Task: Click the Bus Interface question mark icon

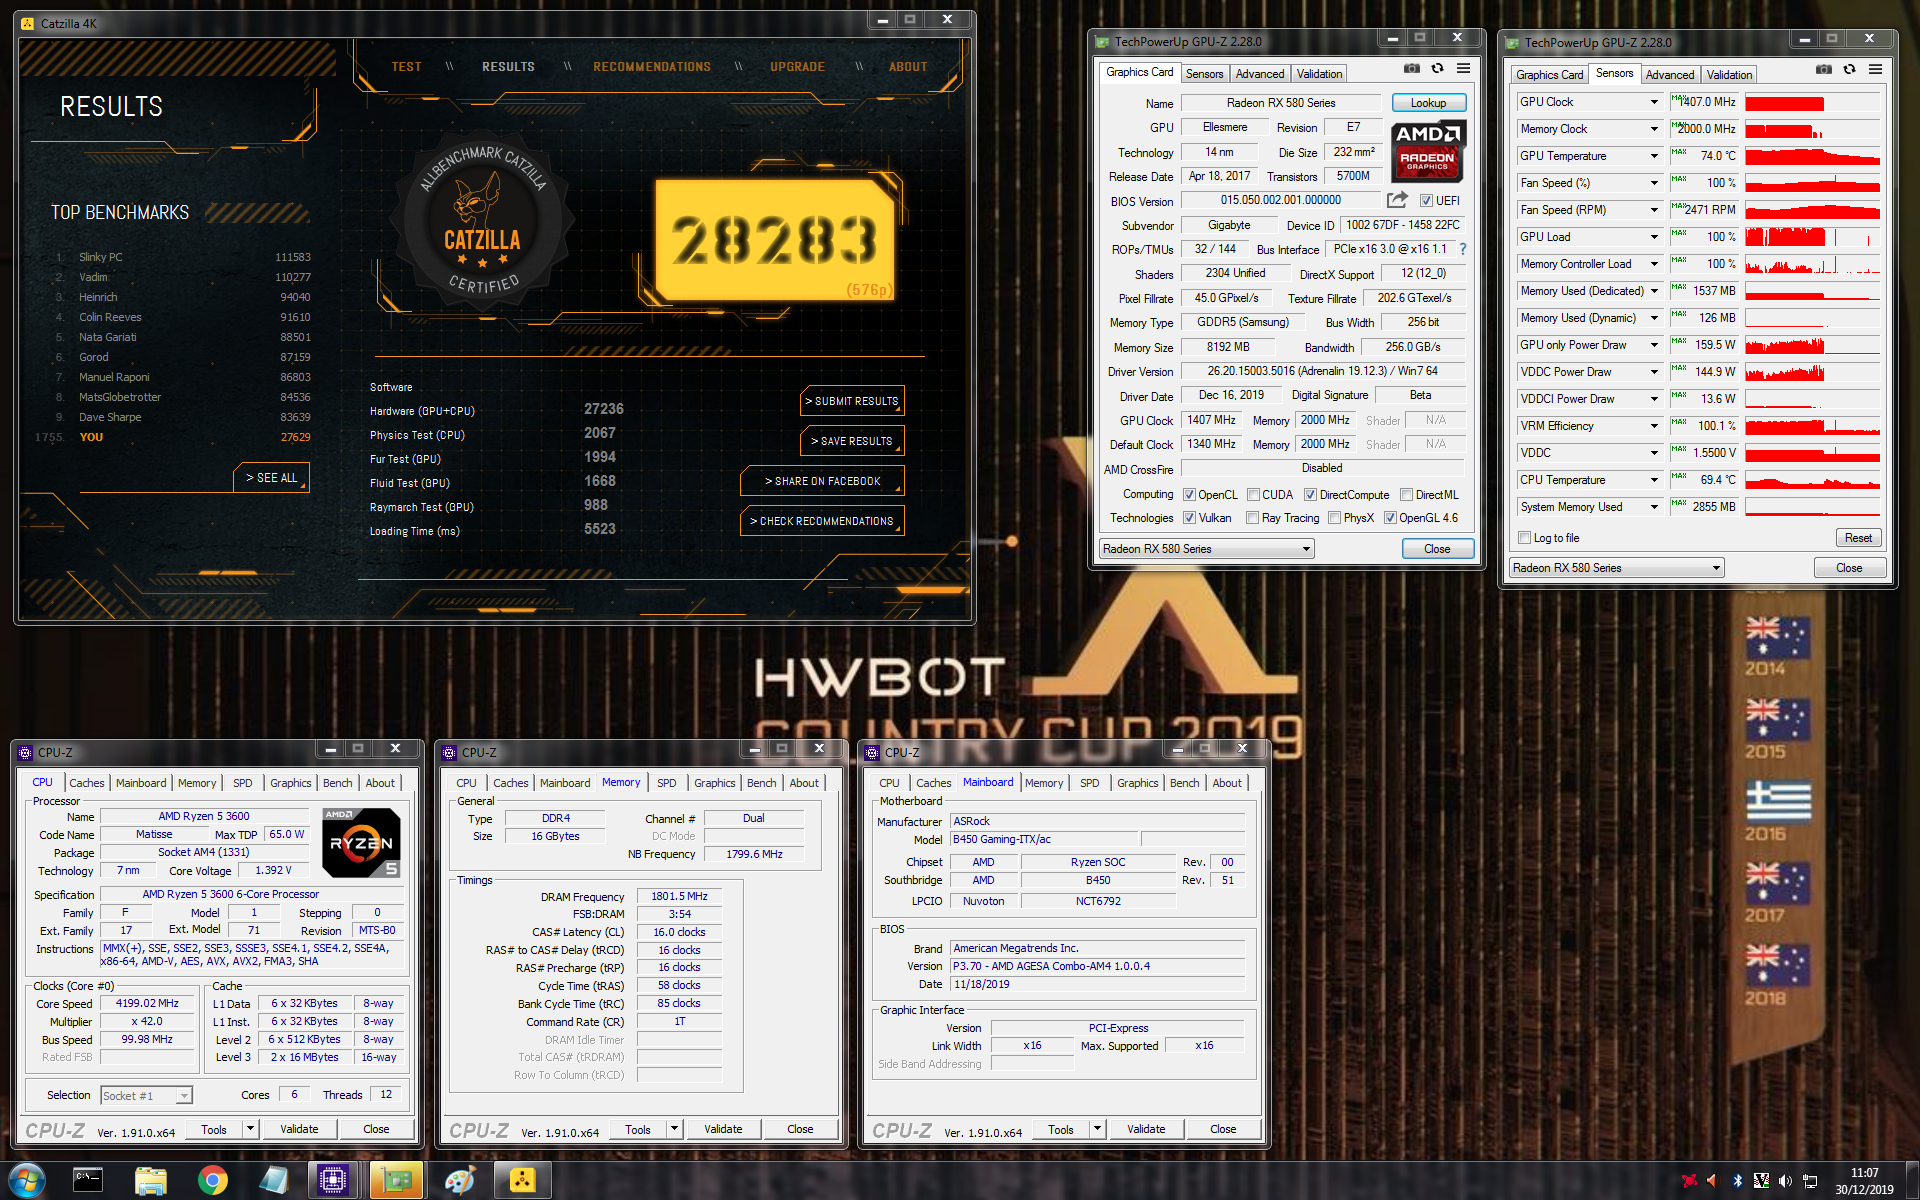Action: tap(1463, 249)
